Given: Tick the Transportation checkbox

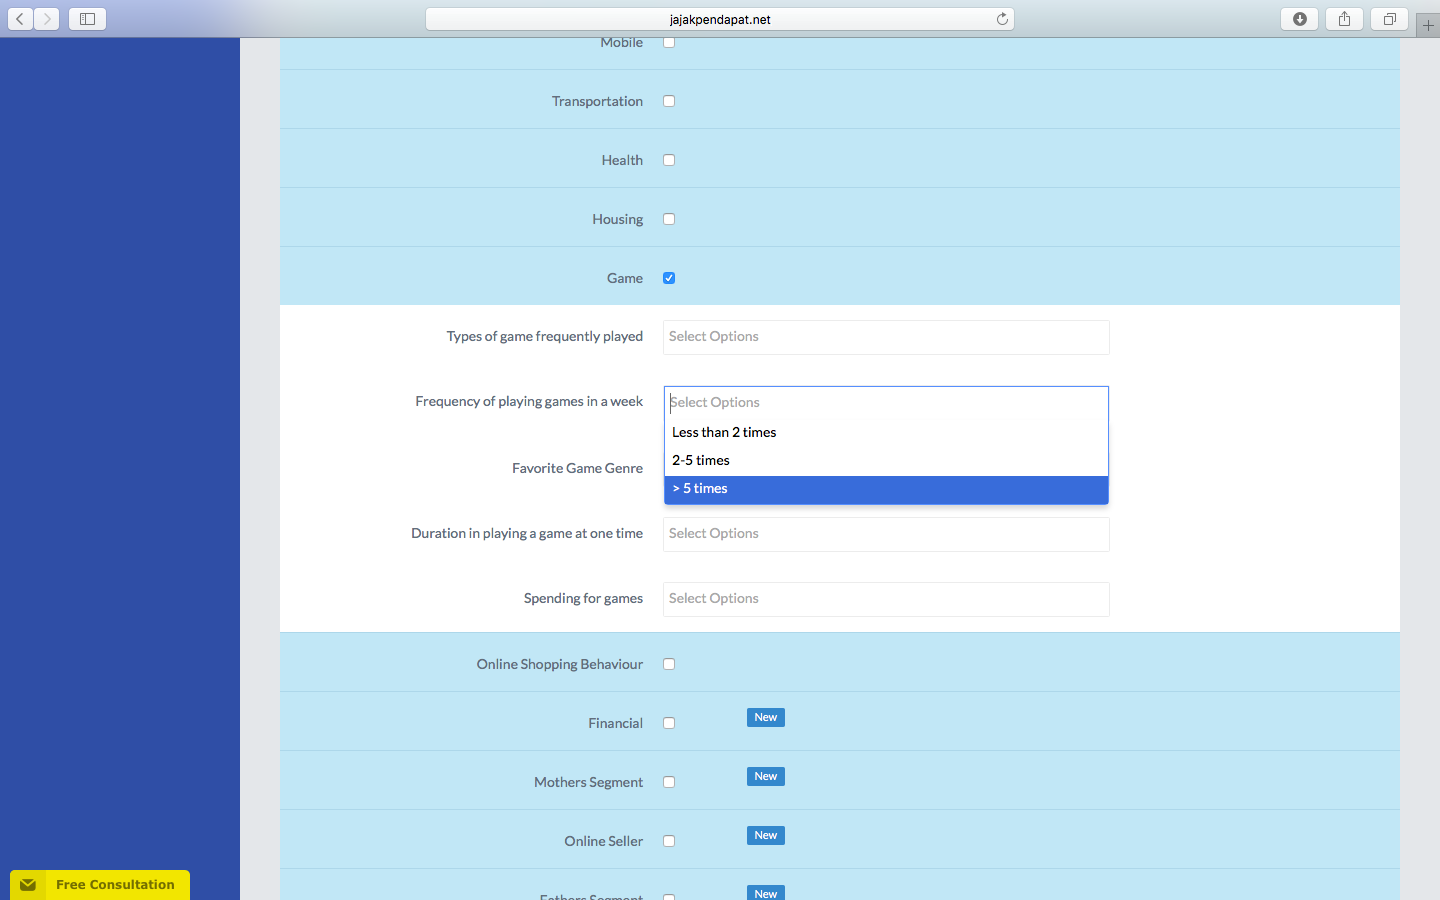Looking at the screenshot, I should click(x=669, y=101).
